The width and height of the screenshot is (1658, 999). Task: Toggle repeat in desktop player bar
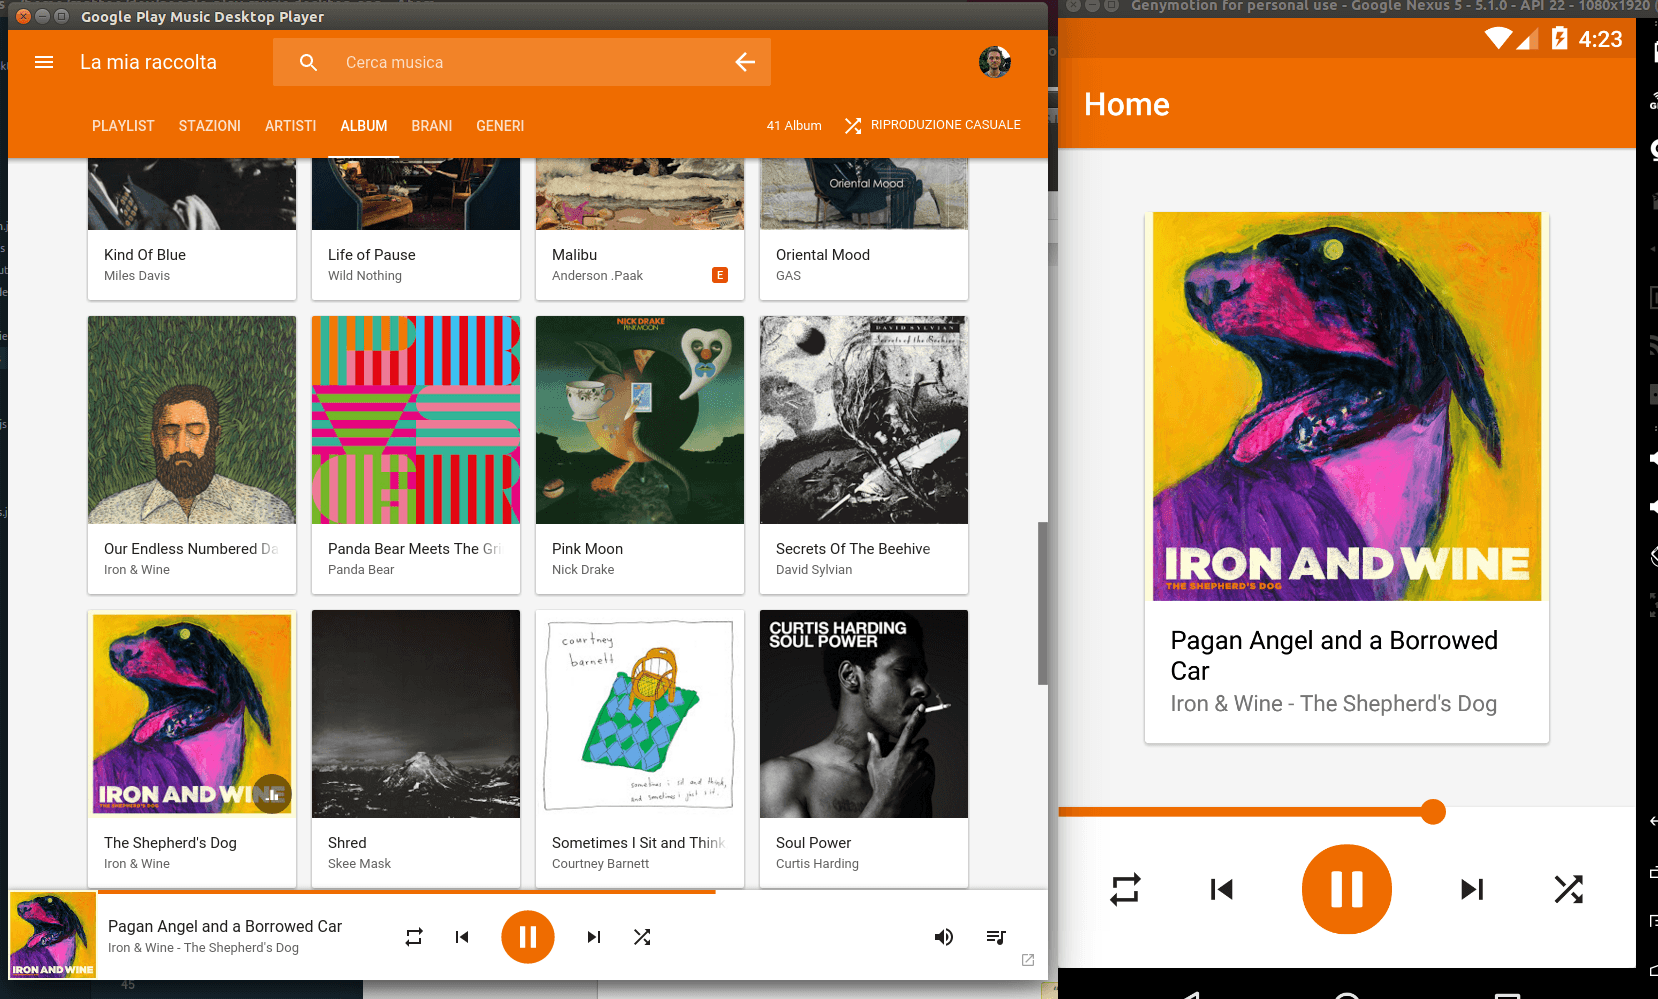[x=414, y=937]
